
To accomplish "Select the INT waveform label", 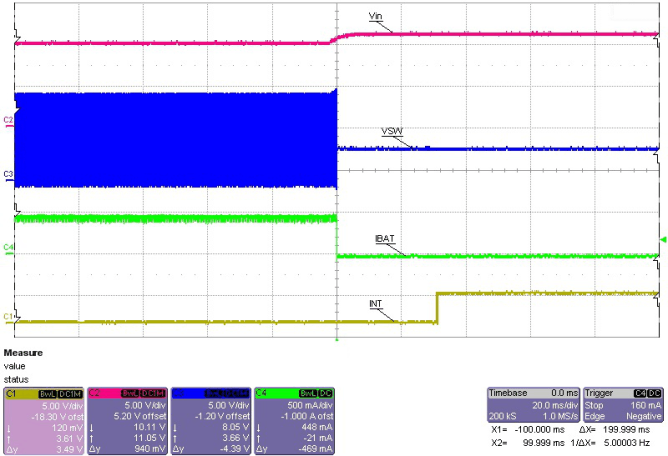I will pyautogui.click(x=376, y=305).
